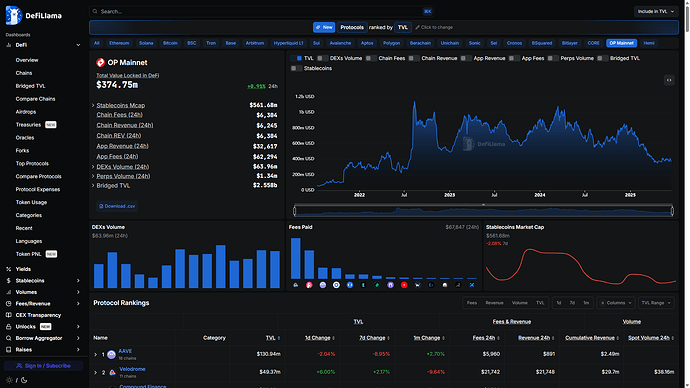The height and width of the screenshot is (388, 690).
Task: Open Bridged TVL in sidebar menu
Action: (30, 86)
